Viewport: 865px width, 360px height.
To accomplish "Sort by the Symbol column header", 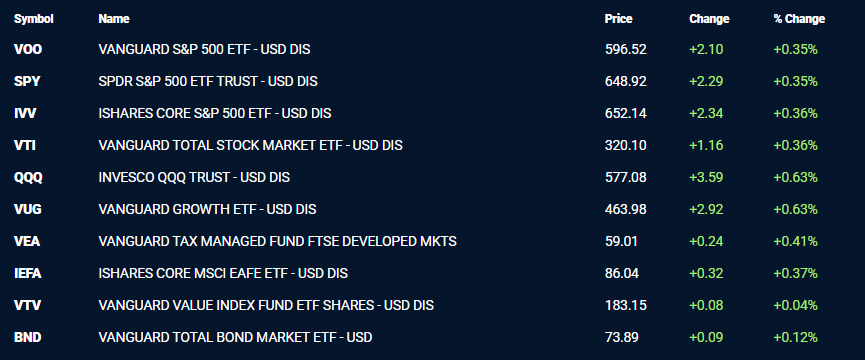I will pyautogui.click(x=34, y=19).
